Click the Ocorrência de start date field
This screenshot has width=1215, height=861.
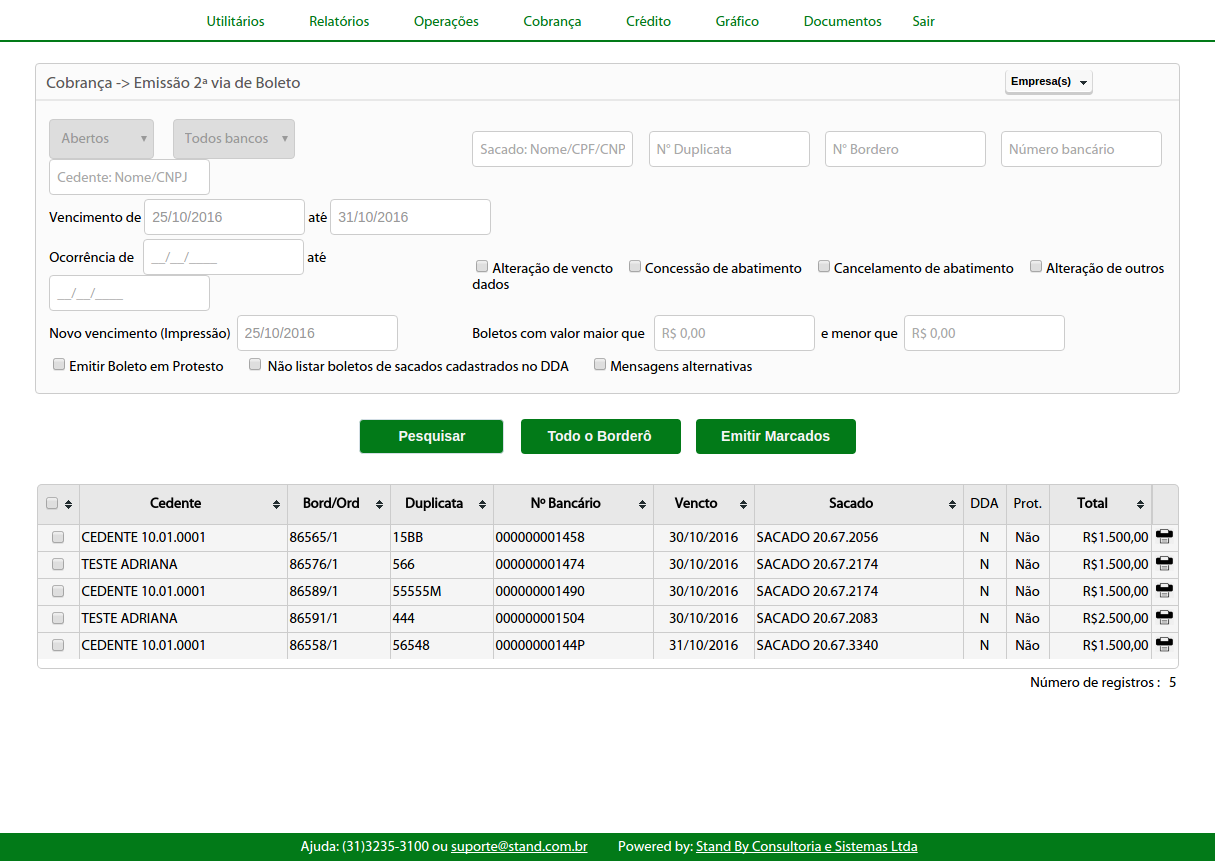[x=223, y=257]
